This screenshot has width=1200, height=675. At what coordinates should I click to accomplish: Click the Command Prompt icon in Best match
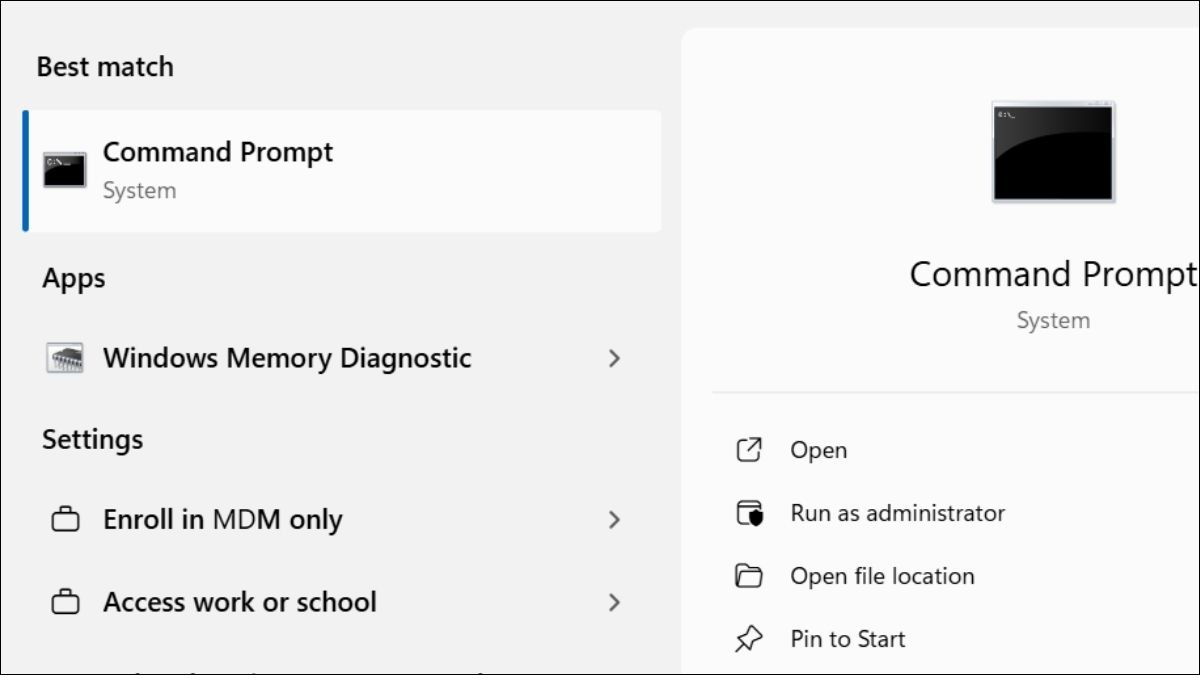pyautogui.click(x=62, y=170)
